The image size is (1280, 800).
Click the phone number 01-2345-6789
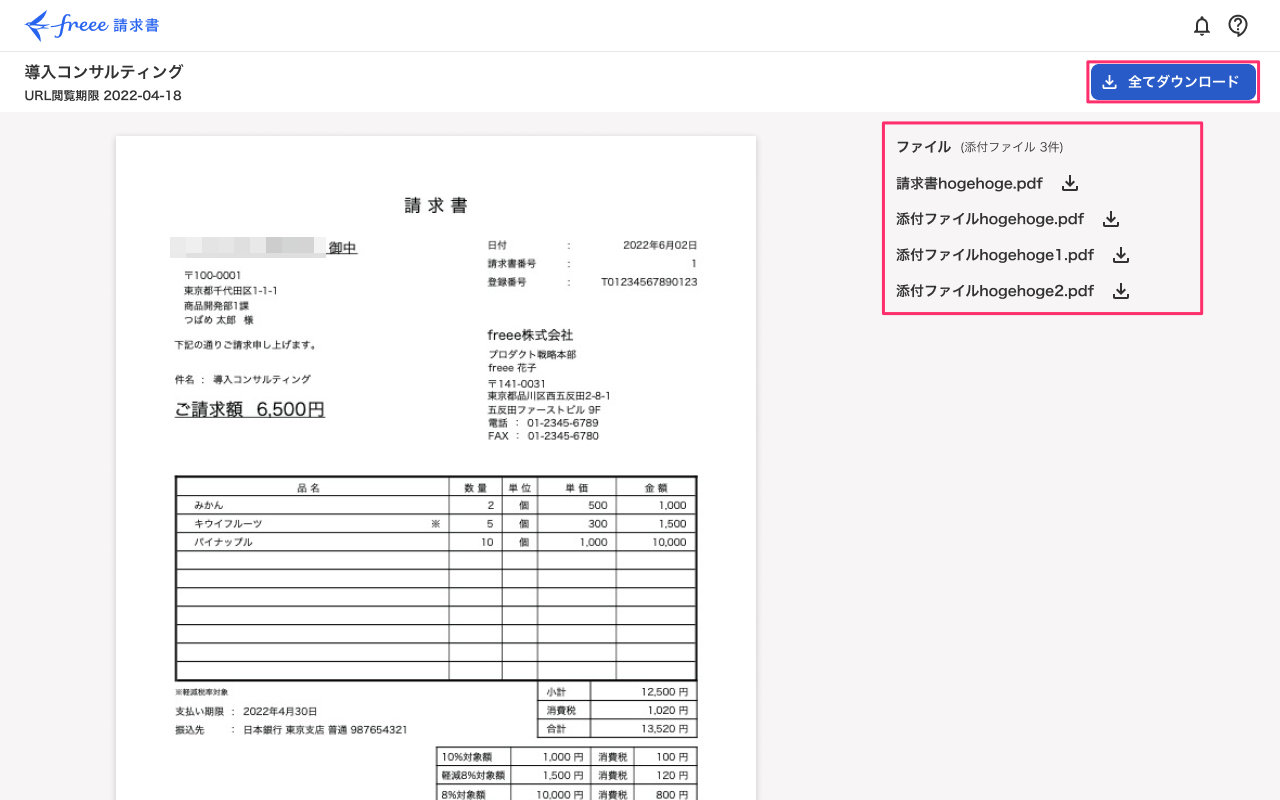[x=562, y=423]
